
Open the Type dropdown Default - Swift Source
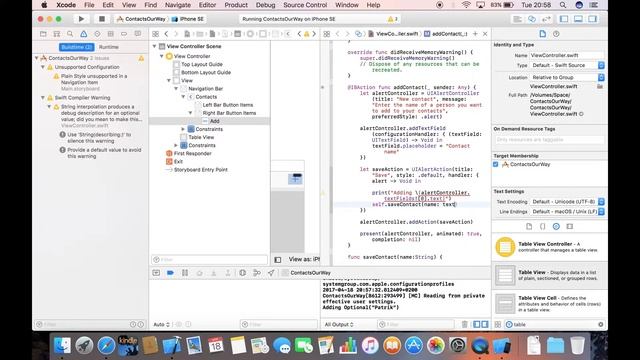tap(567, 65)
